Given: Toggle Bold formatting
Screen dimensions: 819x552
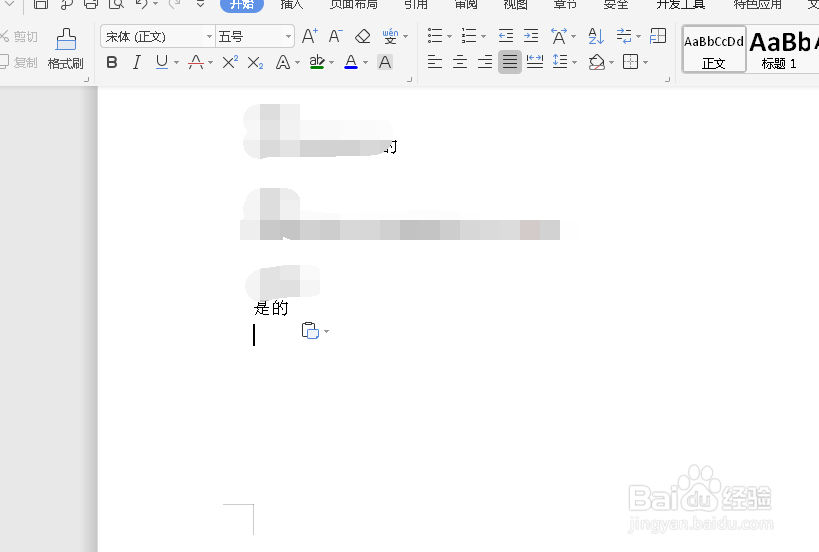Looking at the screenshot, I should click(x=112, y=63).
